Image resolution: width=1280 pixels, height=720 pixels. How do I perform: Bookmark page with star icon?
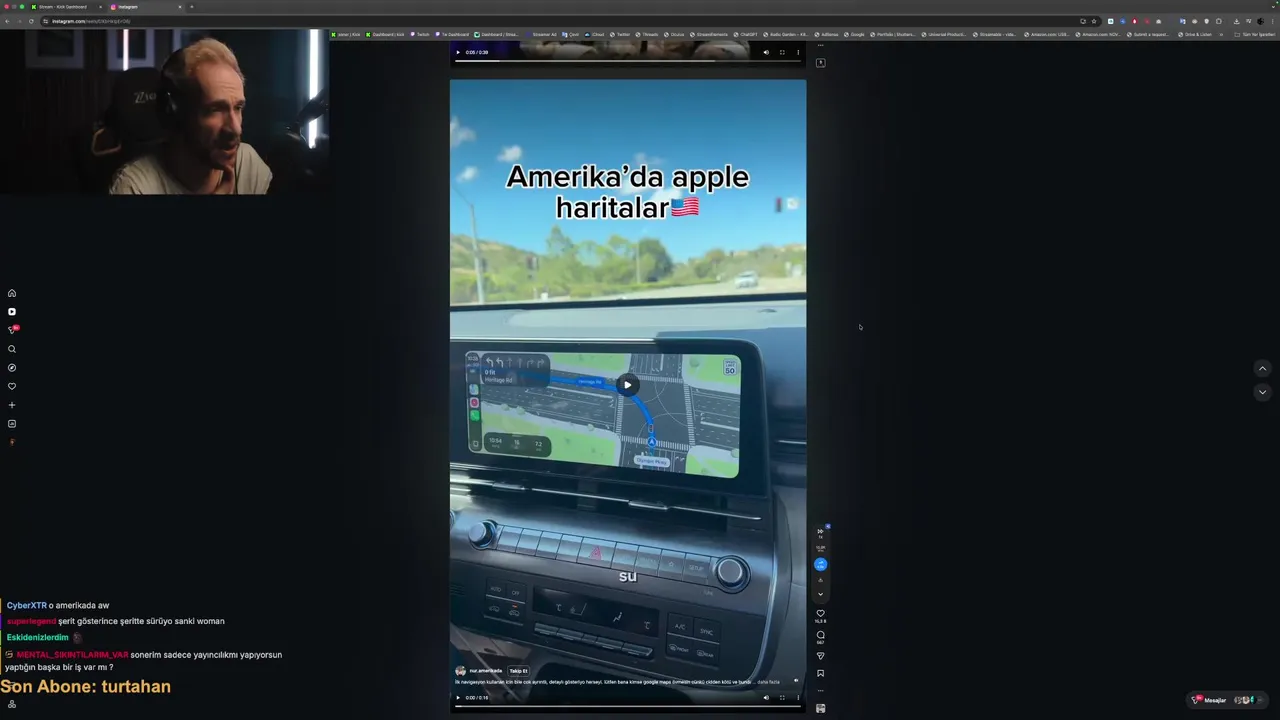point(1094,21)
